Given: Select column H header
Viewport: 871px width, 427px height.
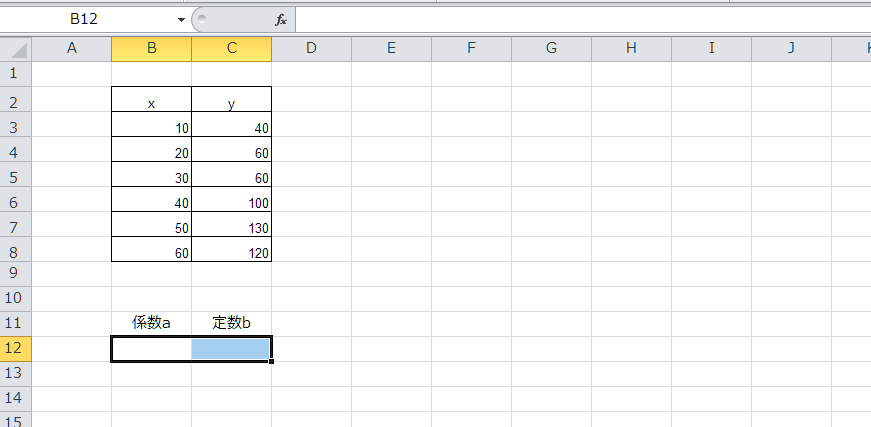Looking at the screenshot, I should (x=632, y=49).
